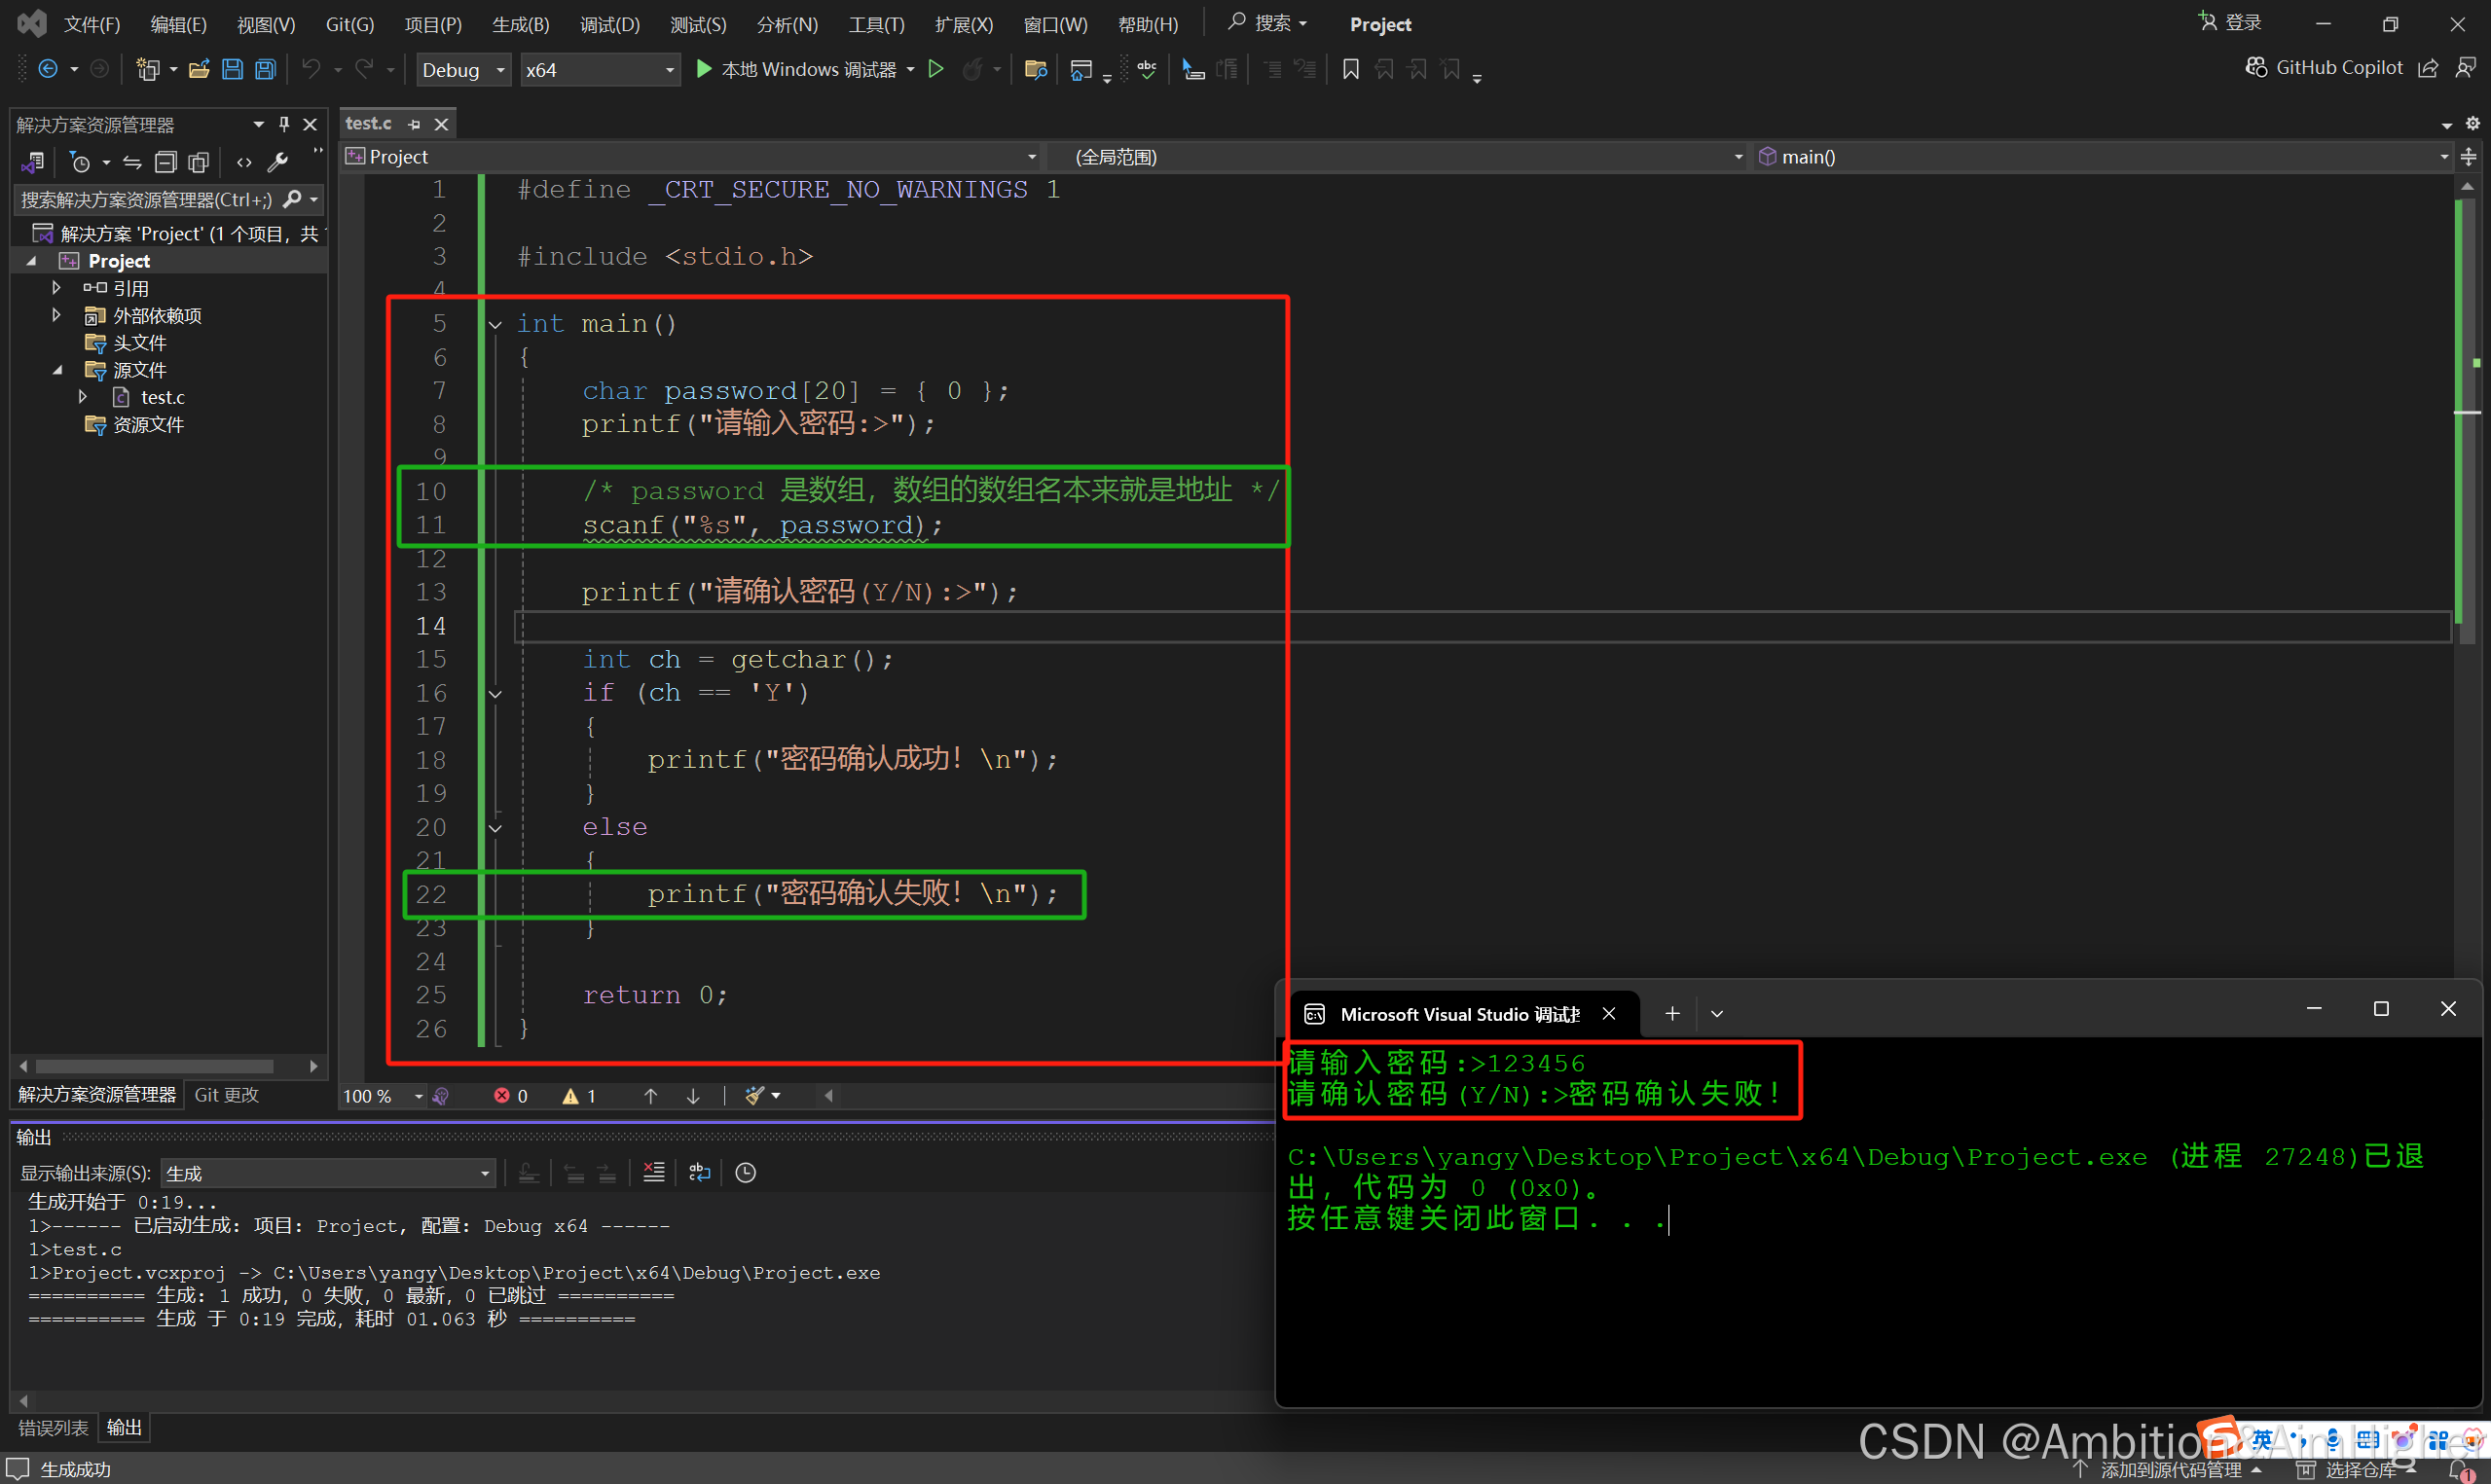This screenshot has width=2491, height=1484.
Task: Expand the 外部依赖项 tree node
Action: 57,315
